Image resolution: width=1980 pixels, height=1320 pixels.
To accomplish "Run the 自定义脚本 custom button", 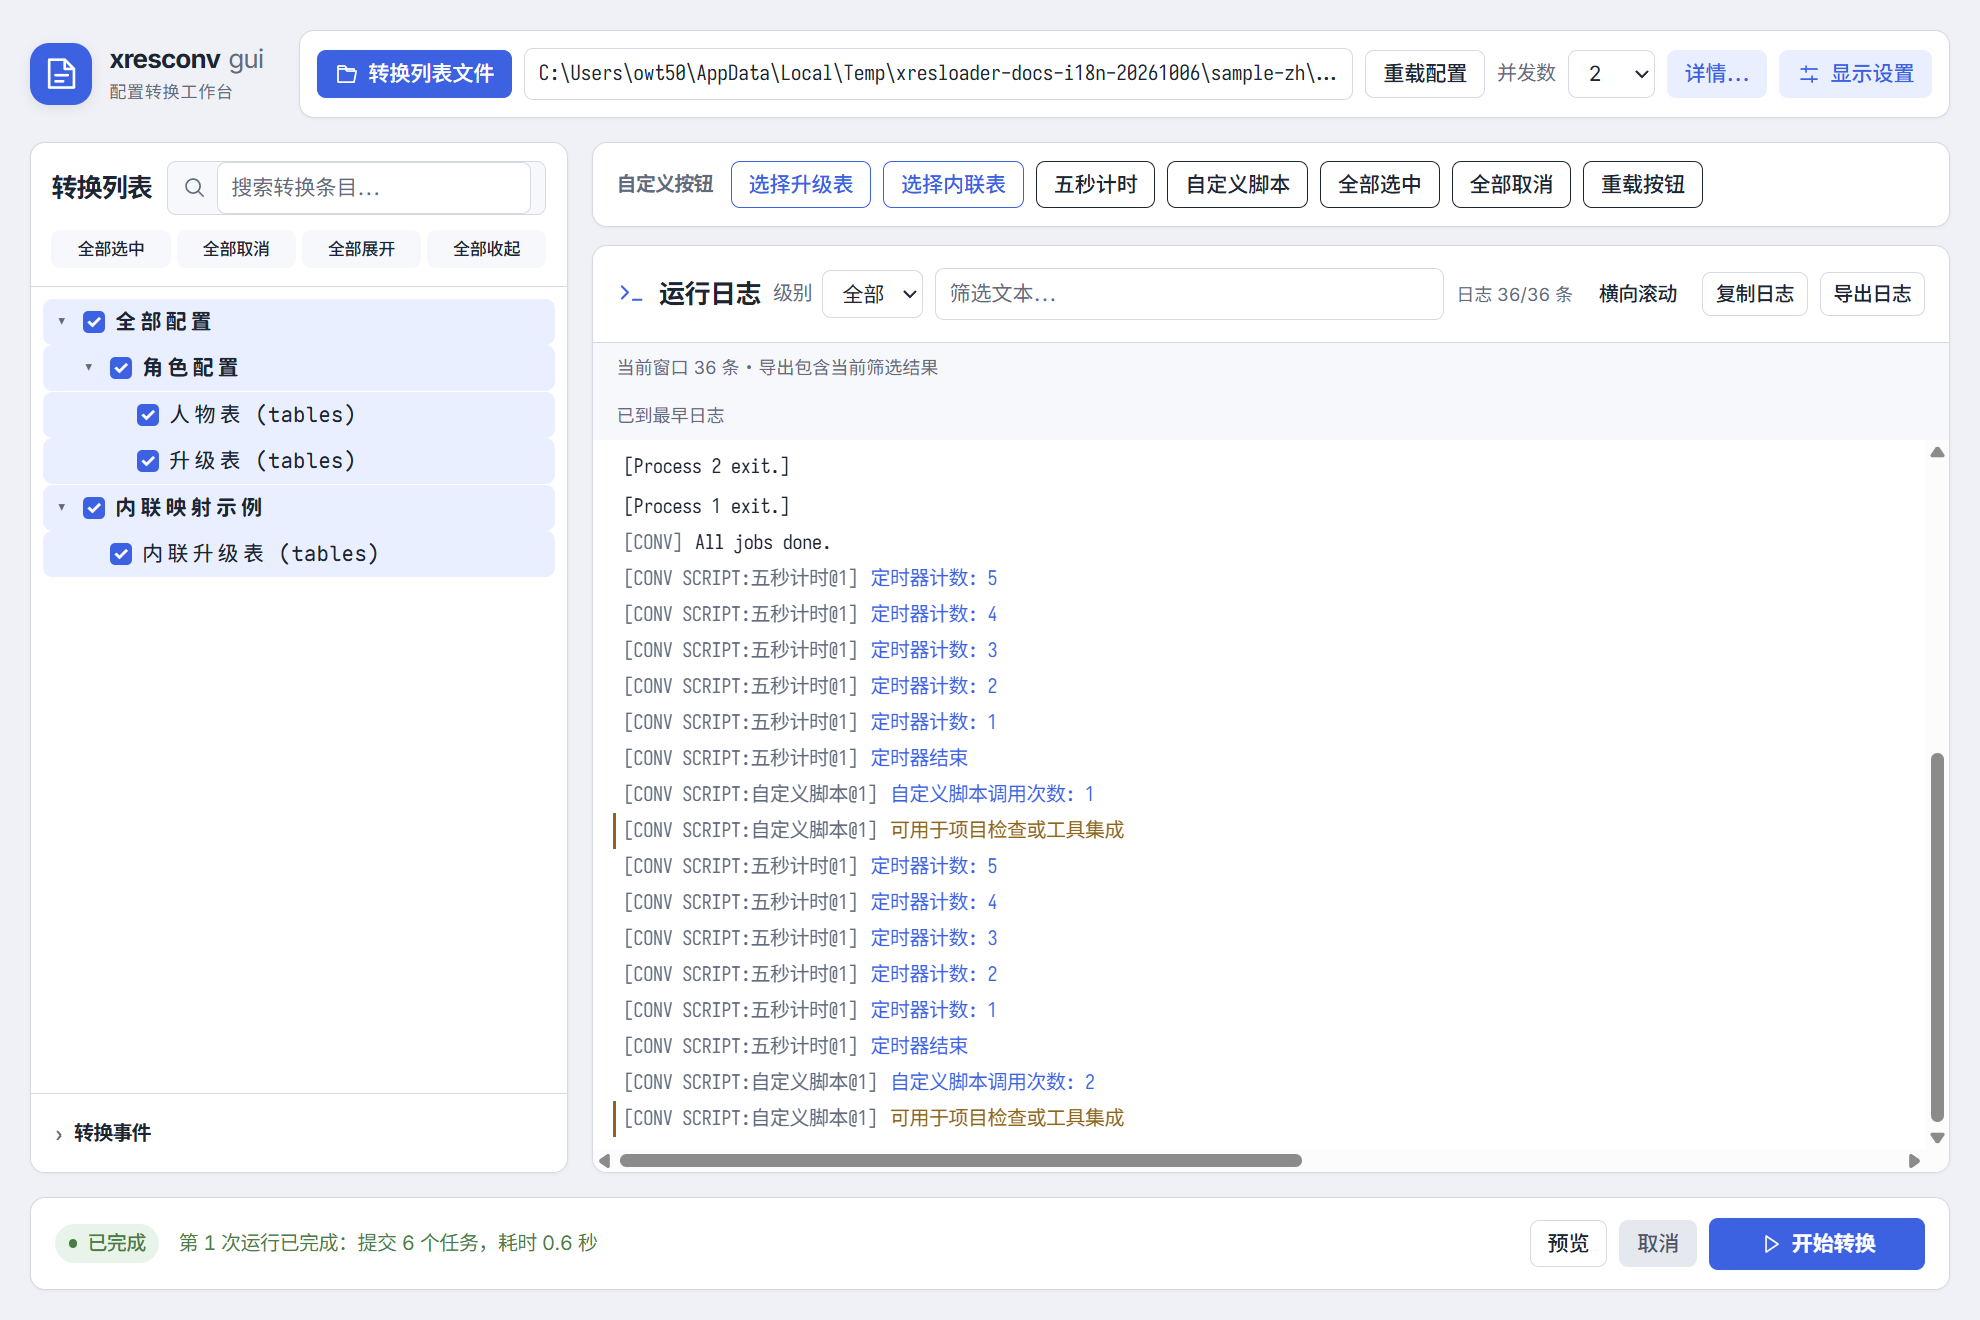I will 1237,185.
